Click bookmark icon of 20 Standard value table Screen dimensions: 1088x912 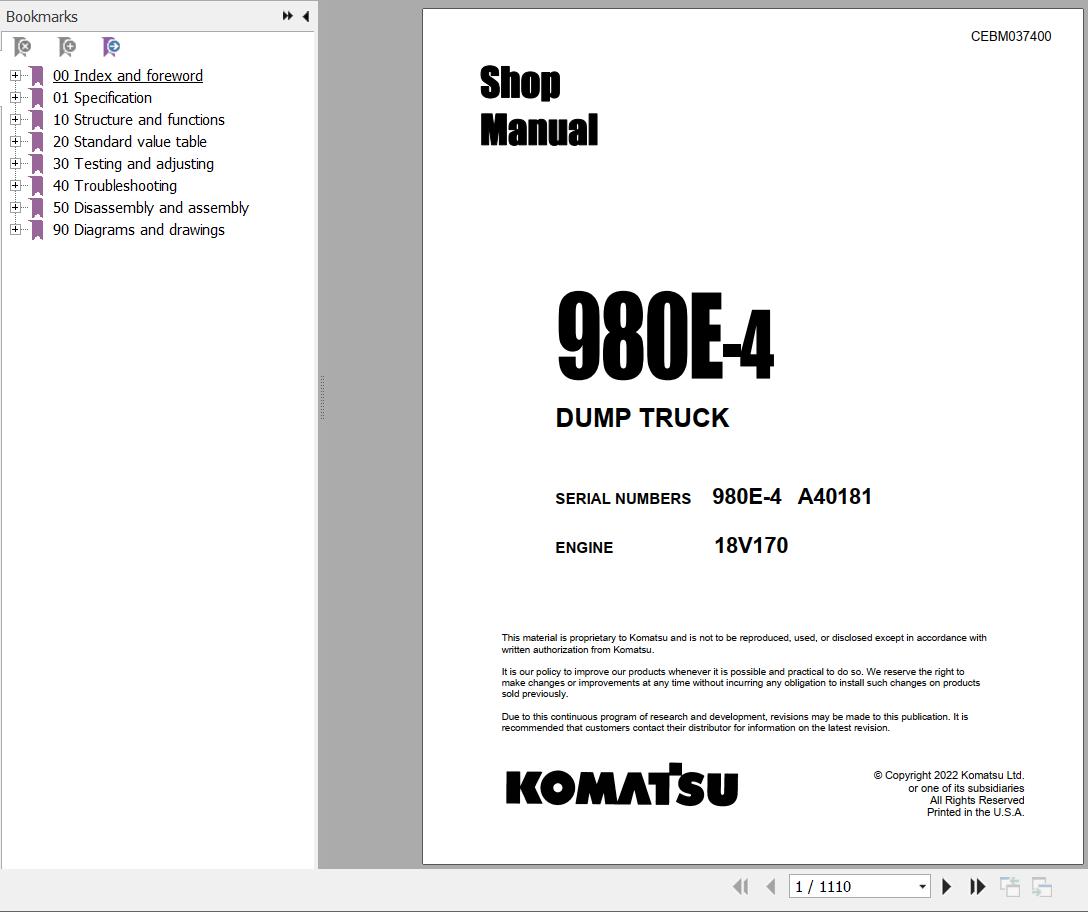click(x=37, y=142)
